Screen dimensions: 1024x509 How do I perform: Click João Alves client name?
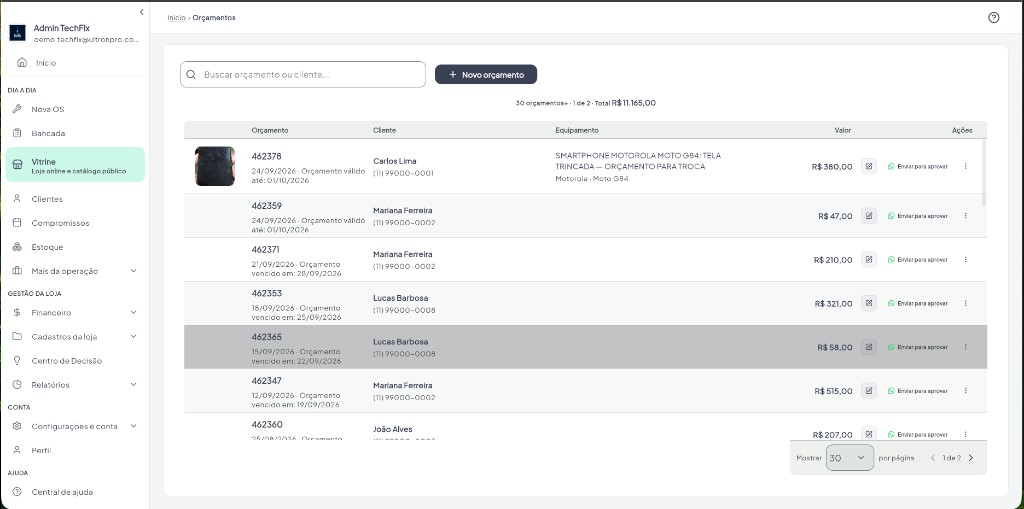pos(392,429)
